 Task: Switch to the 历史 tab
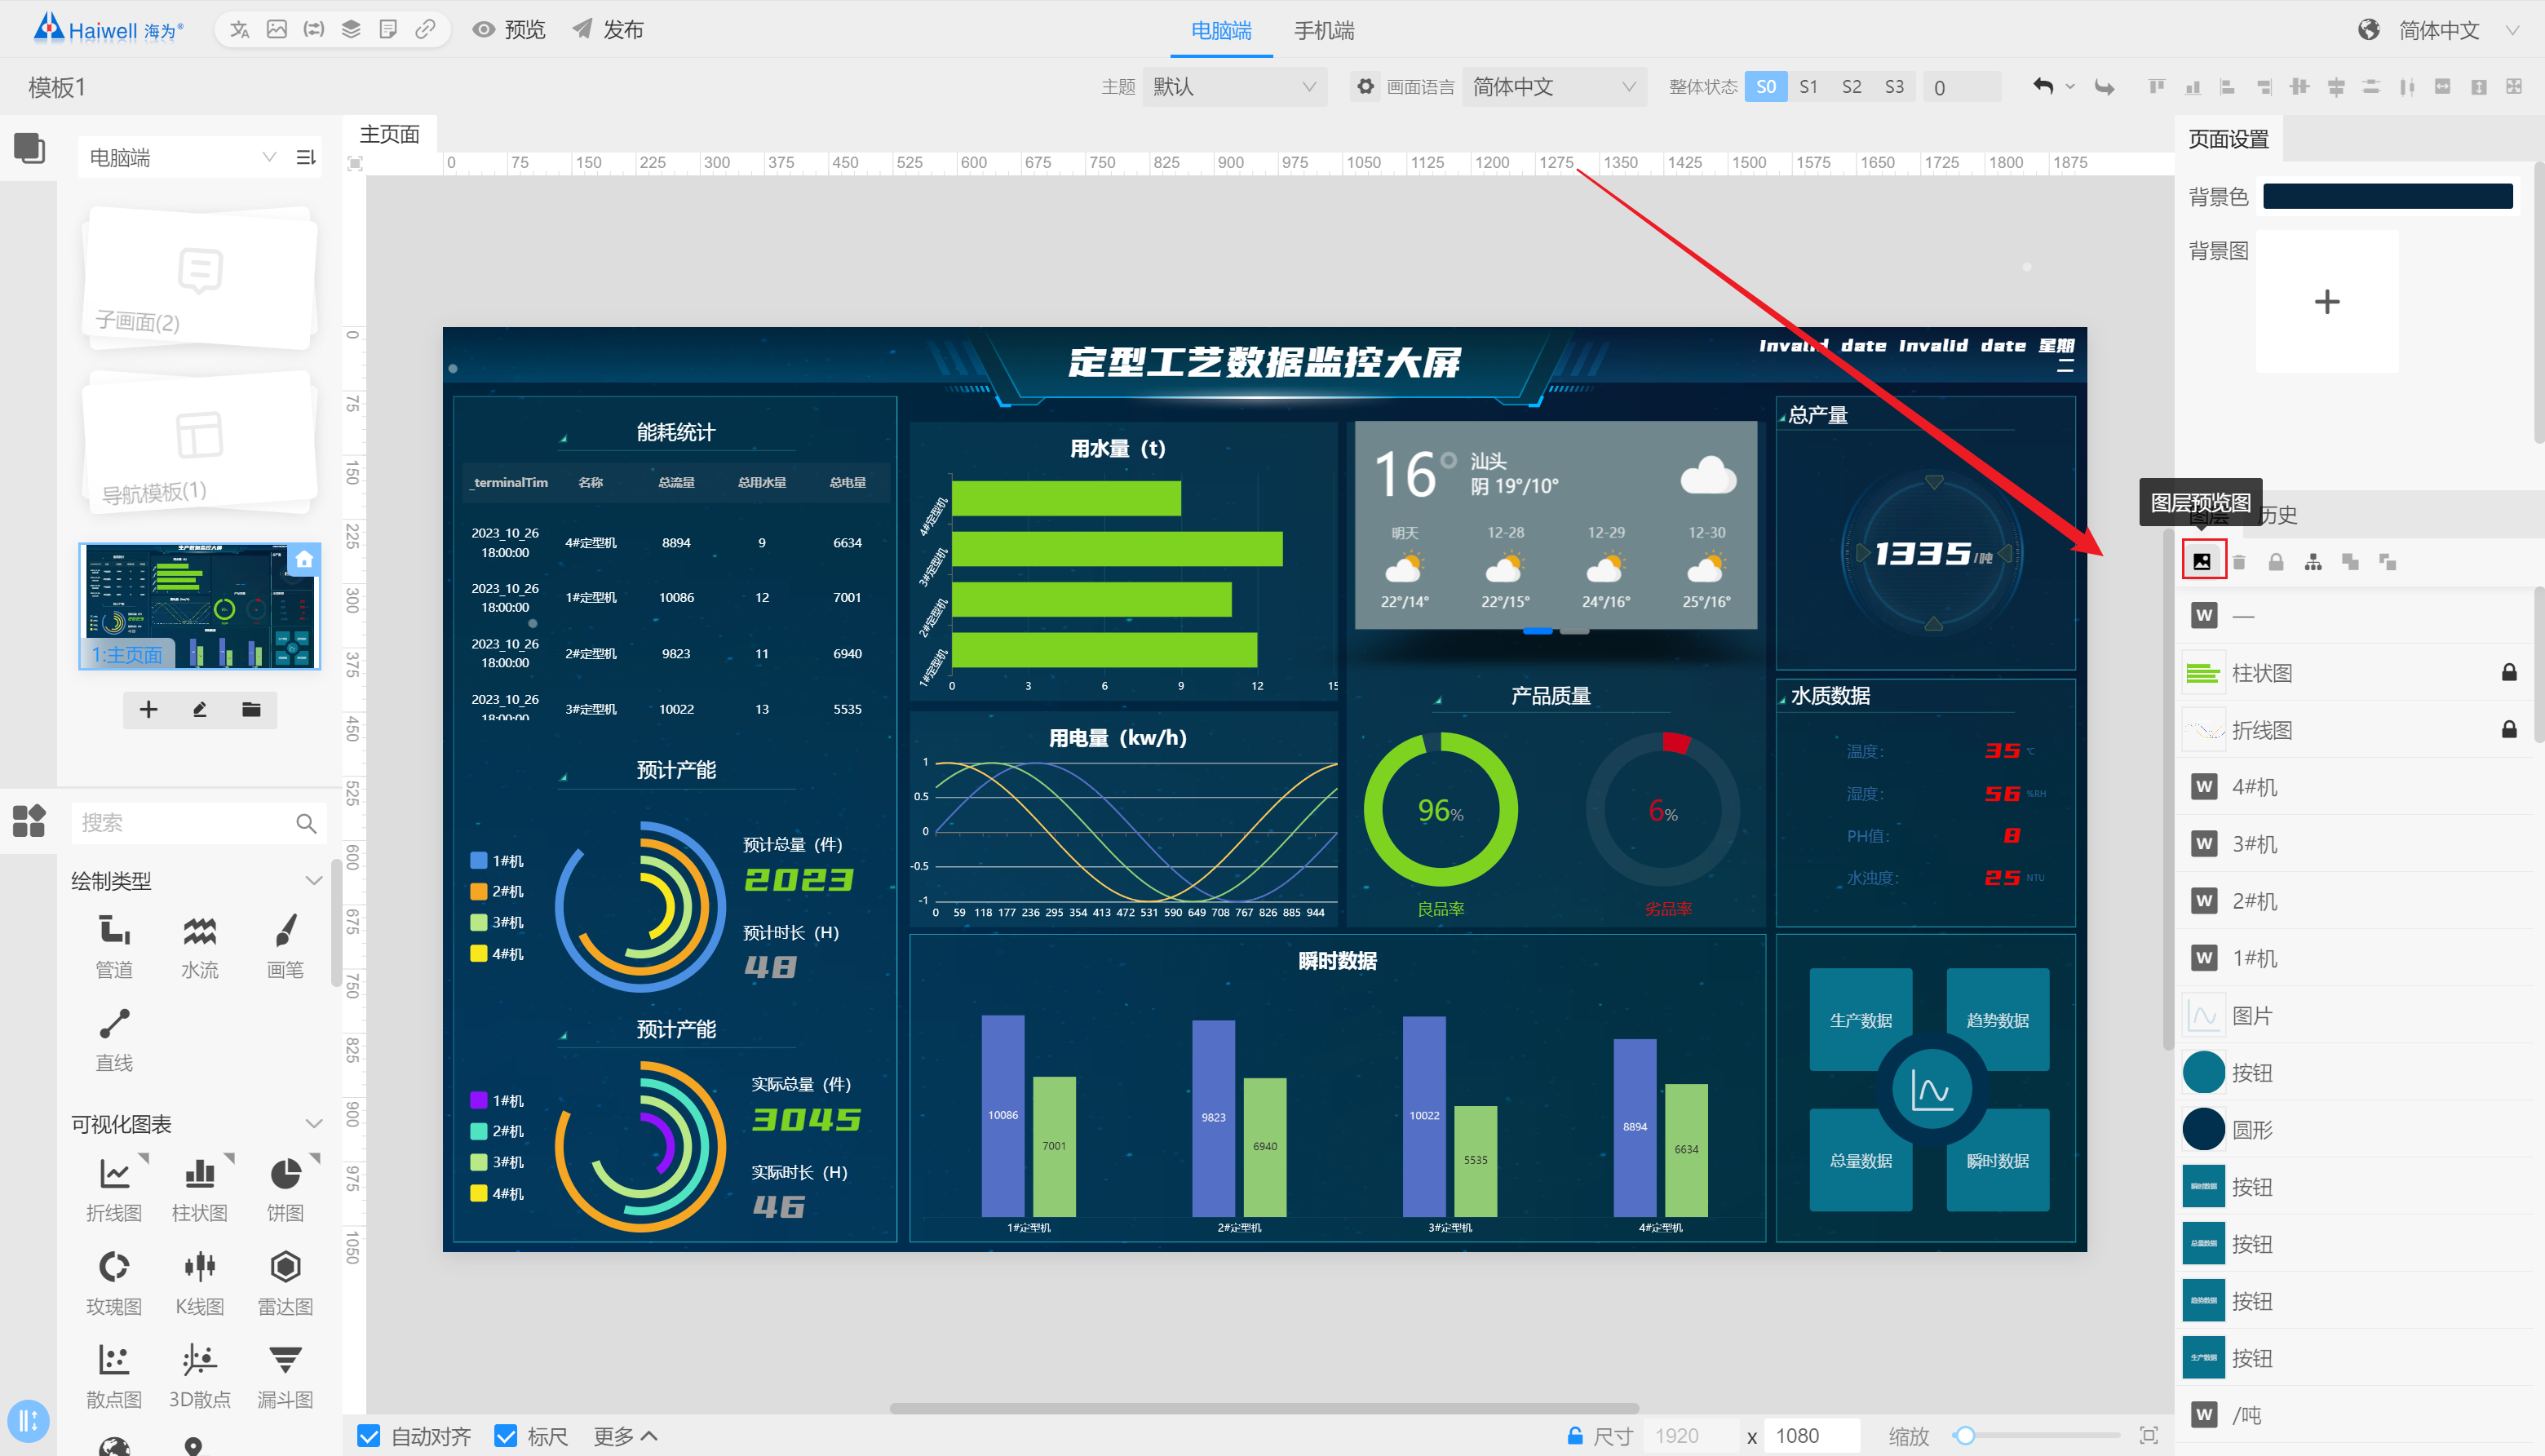click(x=2278, y=515)
